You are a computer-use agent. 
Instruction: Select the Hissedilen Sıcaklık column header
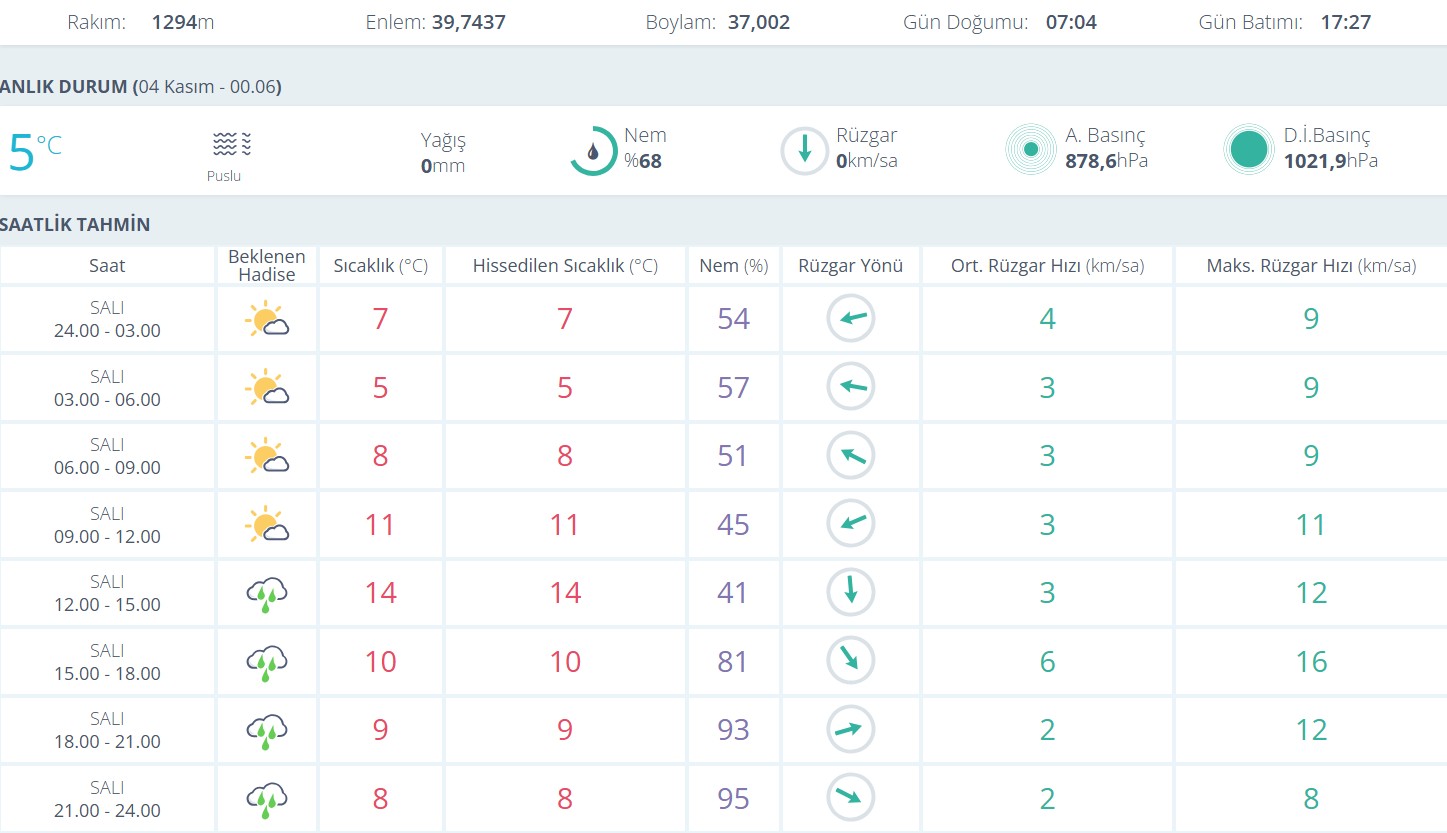pyautogui.click(x=565, y=266)
